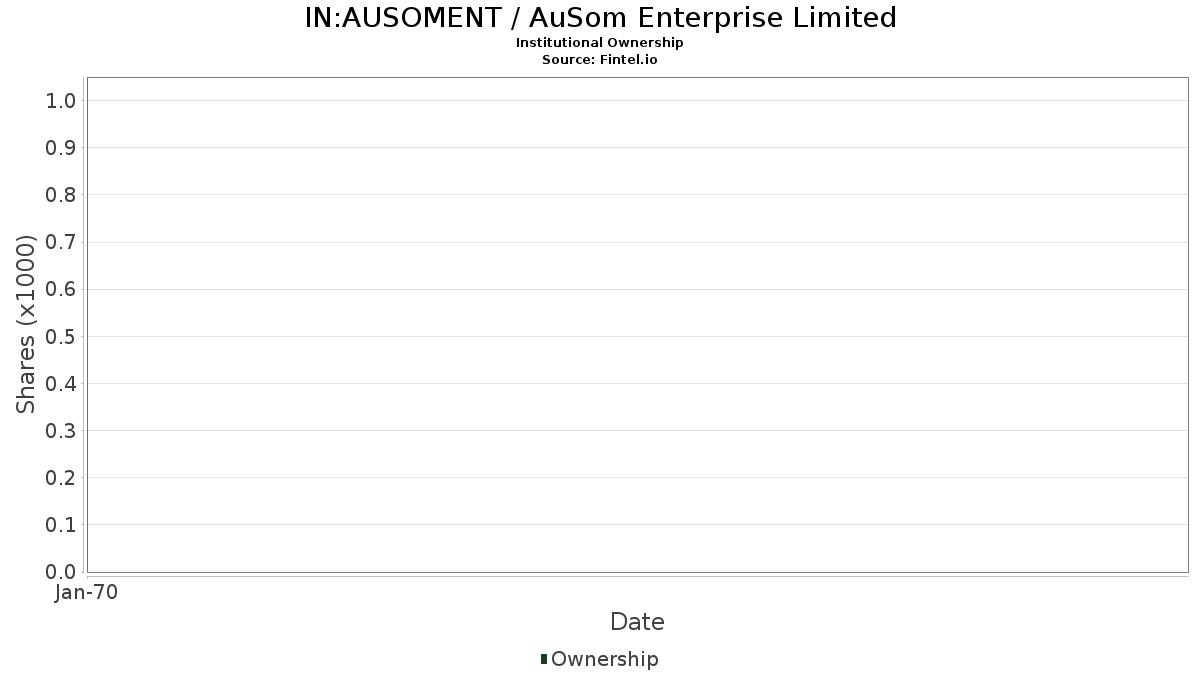This screenshot has height=675, width=1200.
Task: Click the Source: Fintel.io text
Action: [x=600, y=60]
